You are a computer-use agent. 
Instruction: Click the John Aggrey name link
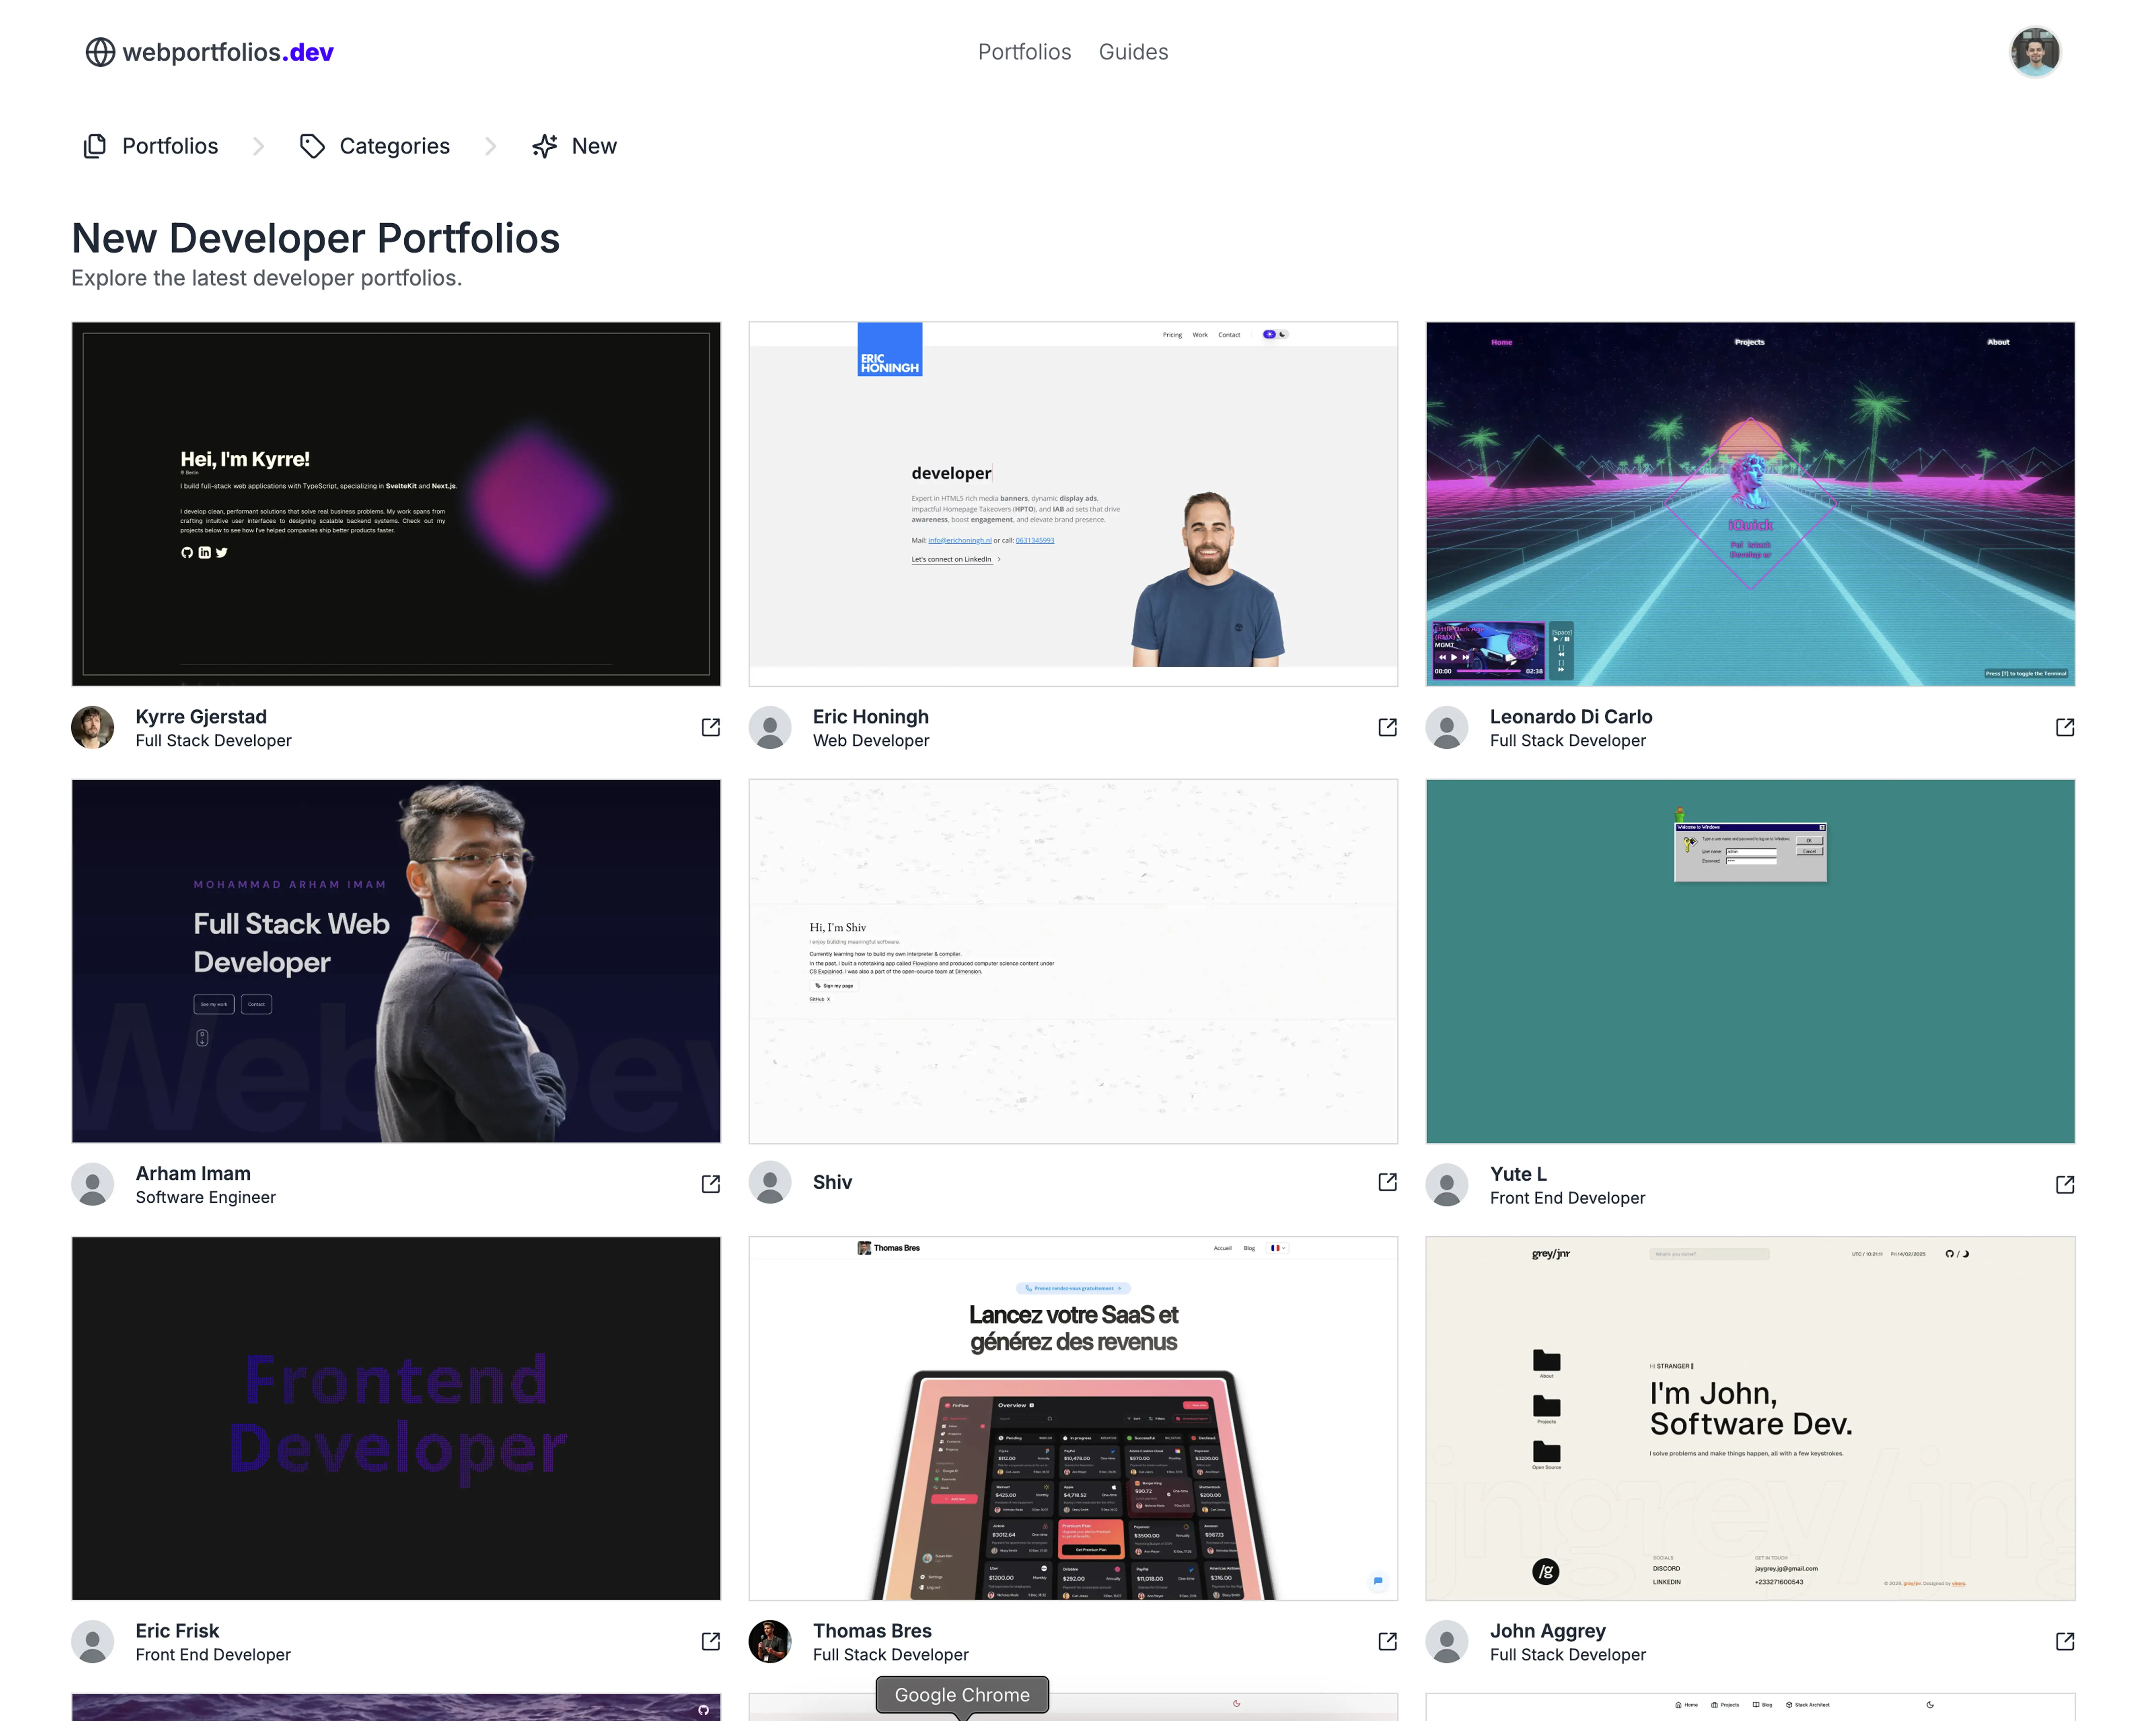click(1548, 1631)
